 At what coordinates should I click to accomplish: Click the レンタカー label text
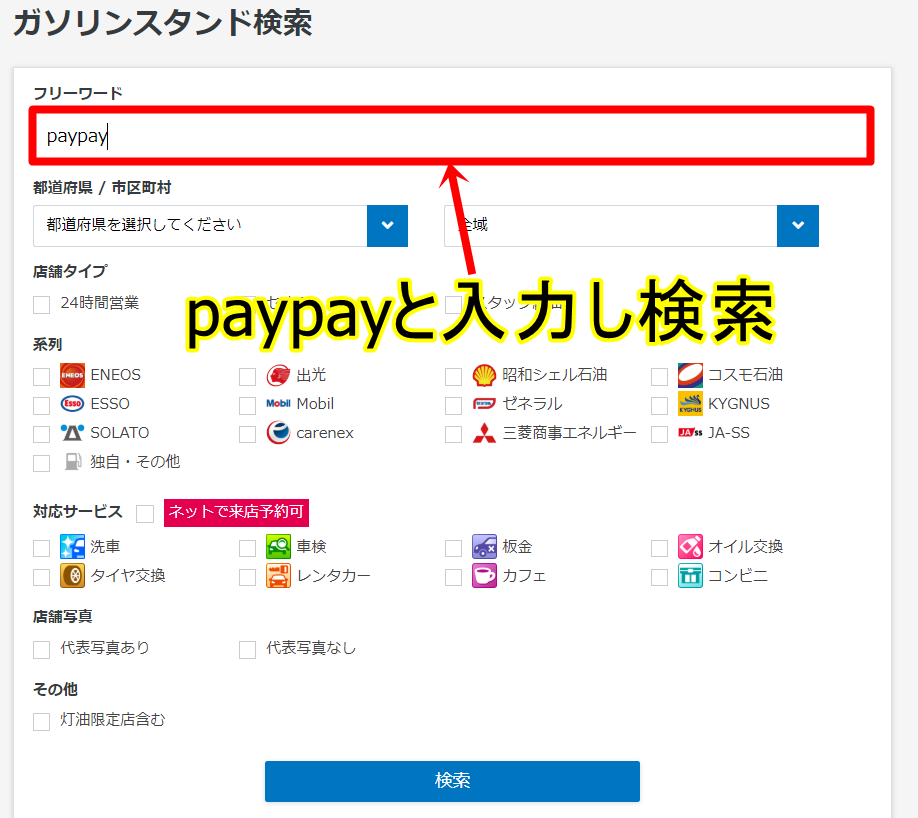(333, 576)
